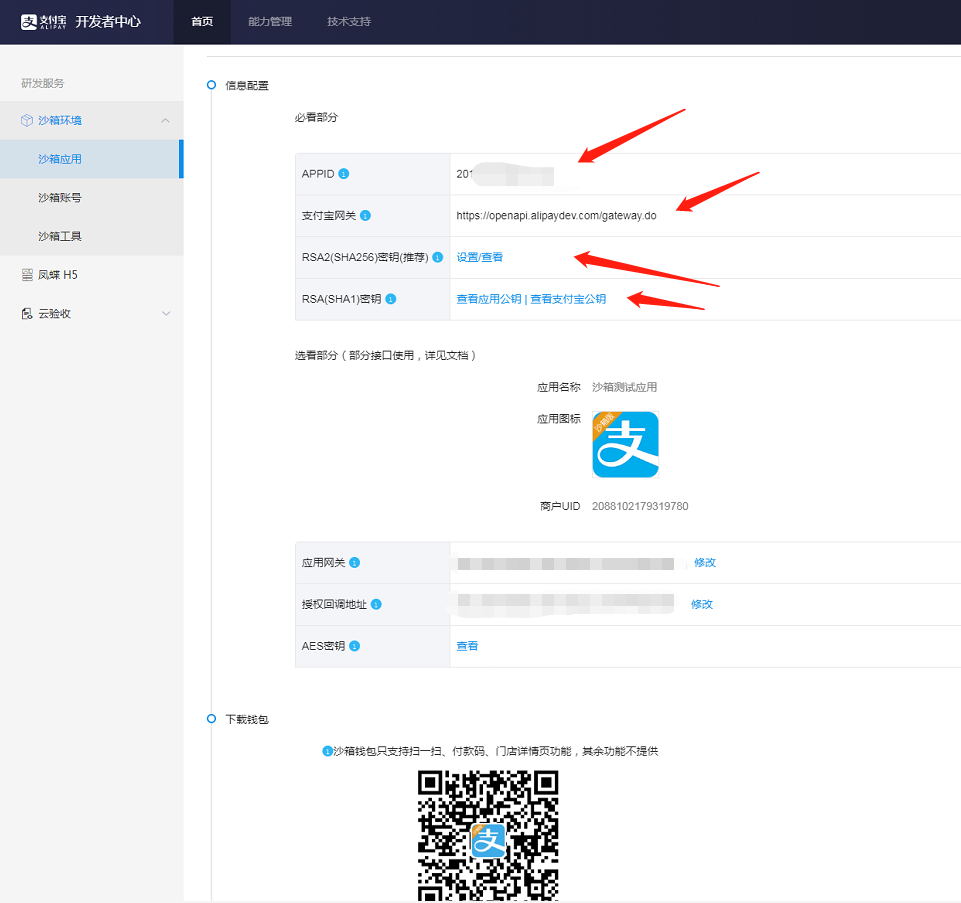Click the gateway URL openapi.alipaydev.com text
Screen dimensions: 961x903
pos(556,215)
